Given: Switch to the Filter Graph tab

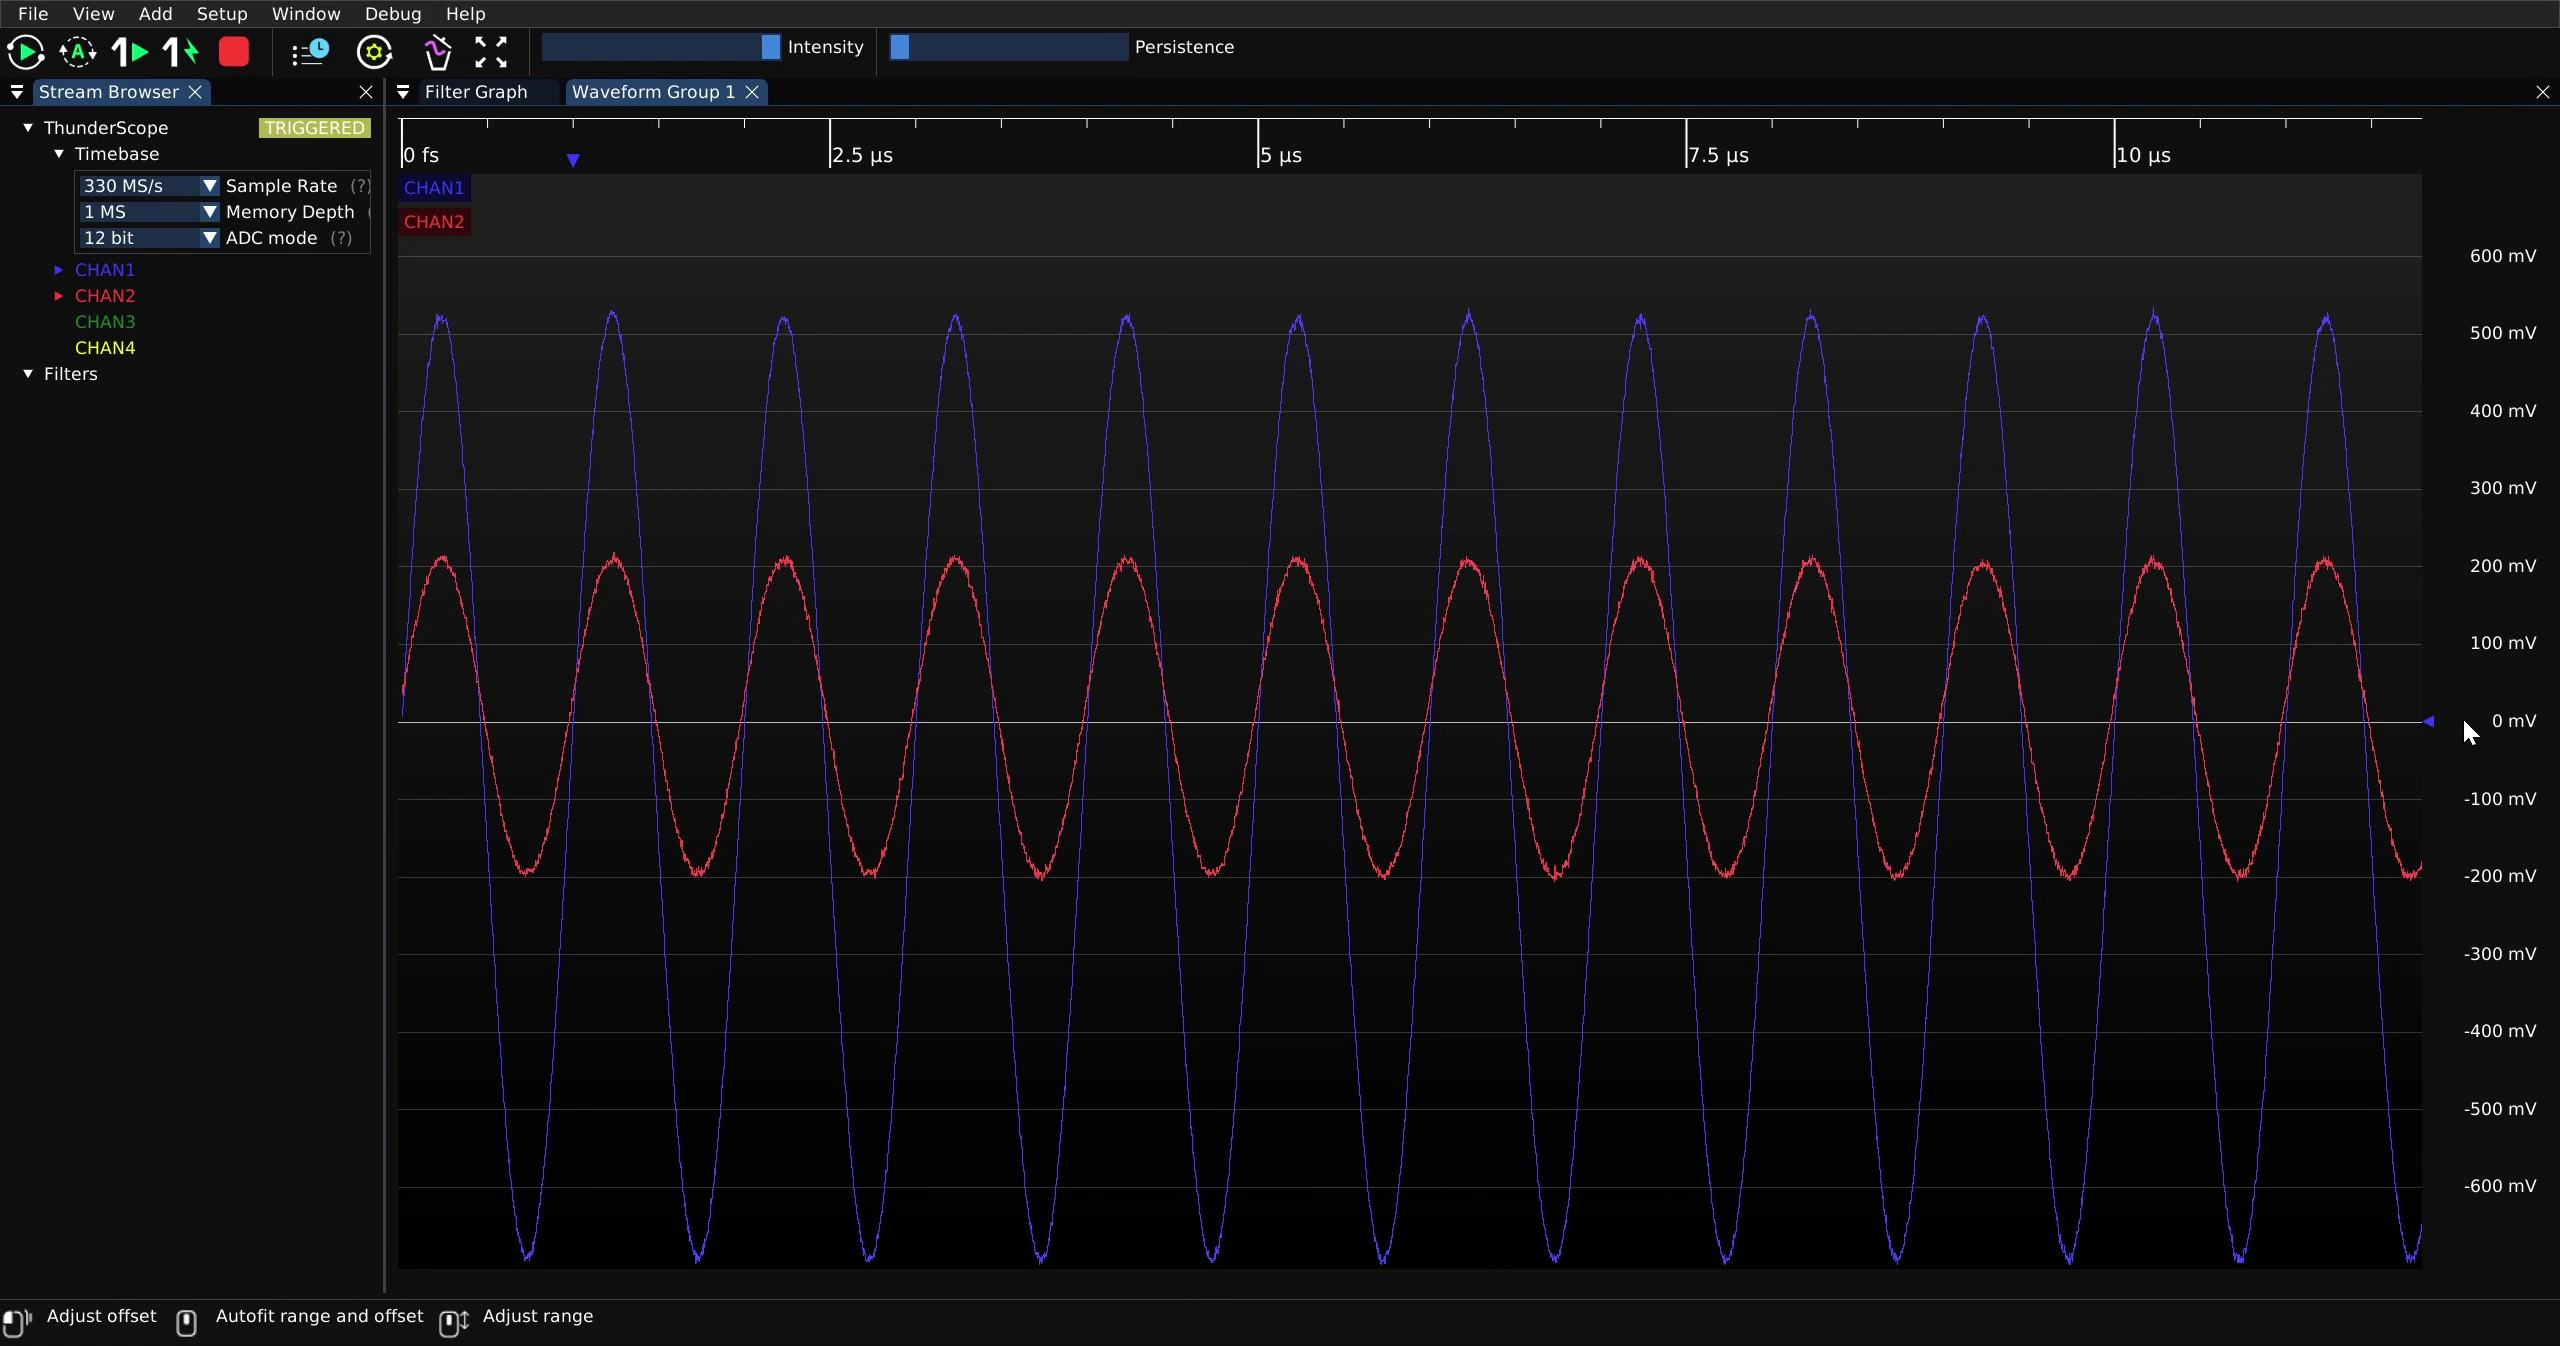Looking at the screenshot, I should click(476, 92).
